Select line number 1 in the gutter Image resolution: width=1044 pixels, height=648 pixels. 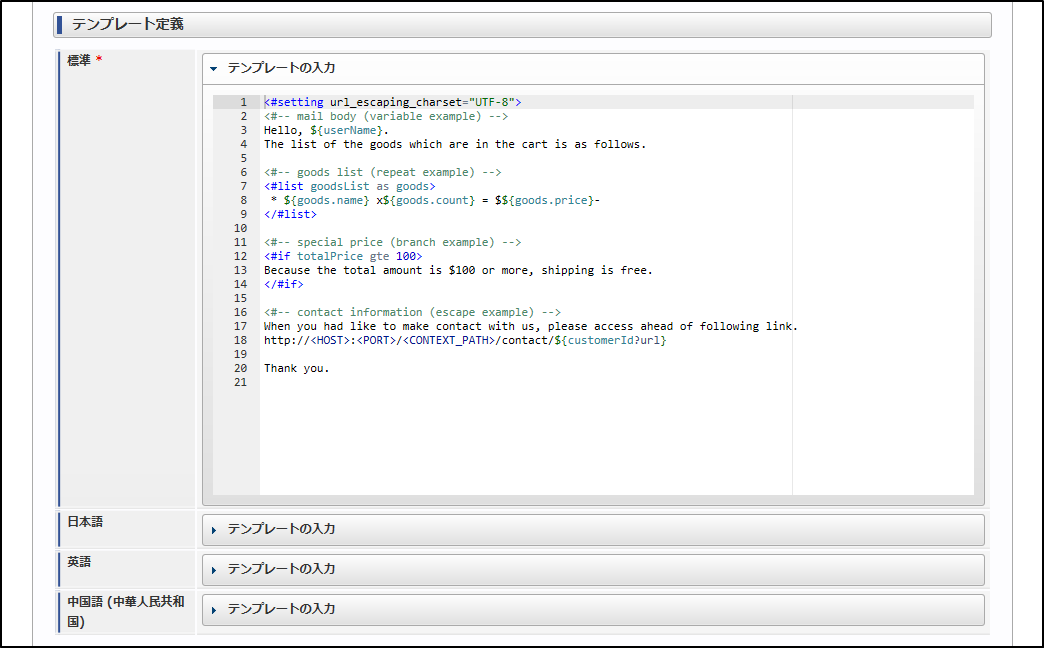click(242, 102)
